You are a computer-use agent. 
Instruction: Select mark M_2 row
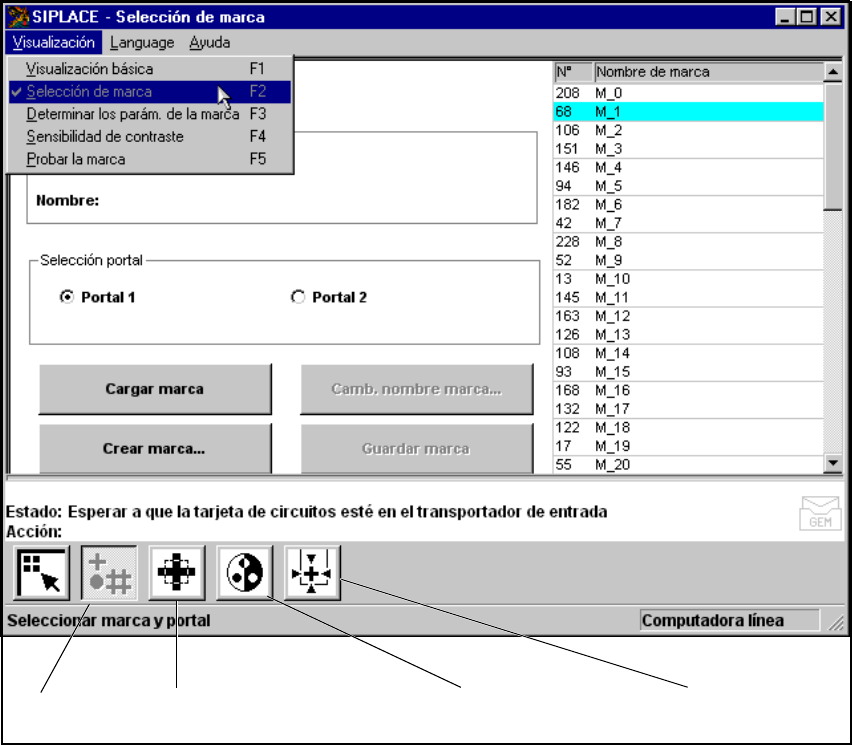coord(688,130)
